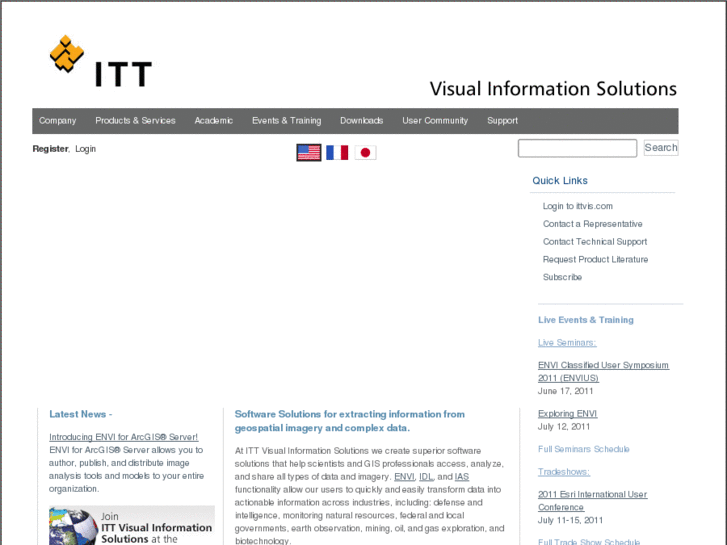Click the ENVI link in body text
Screen dimensions: 727x545
[404, 477]
